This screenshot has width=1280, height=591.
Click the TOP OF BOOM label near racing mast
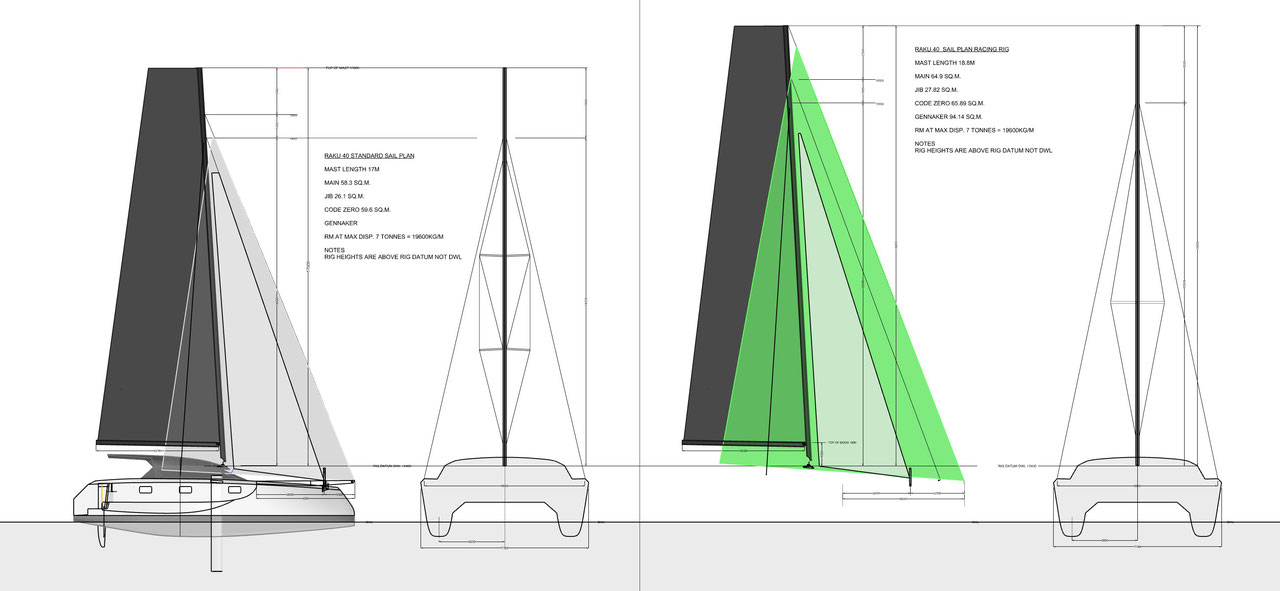(x=837, y=442)
